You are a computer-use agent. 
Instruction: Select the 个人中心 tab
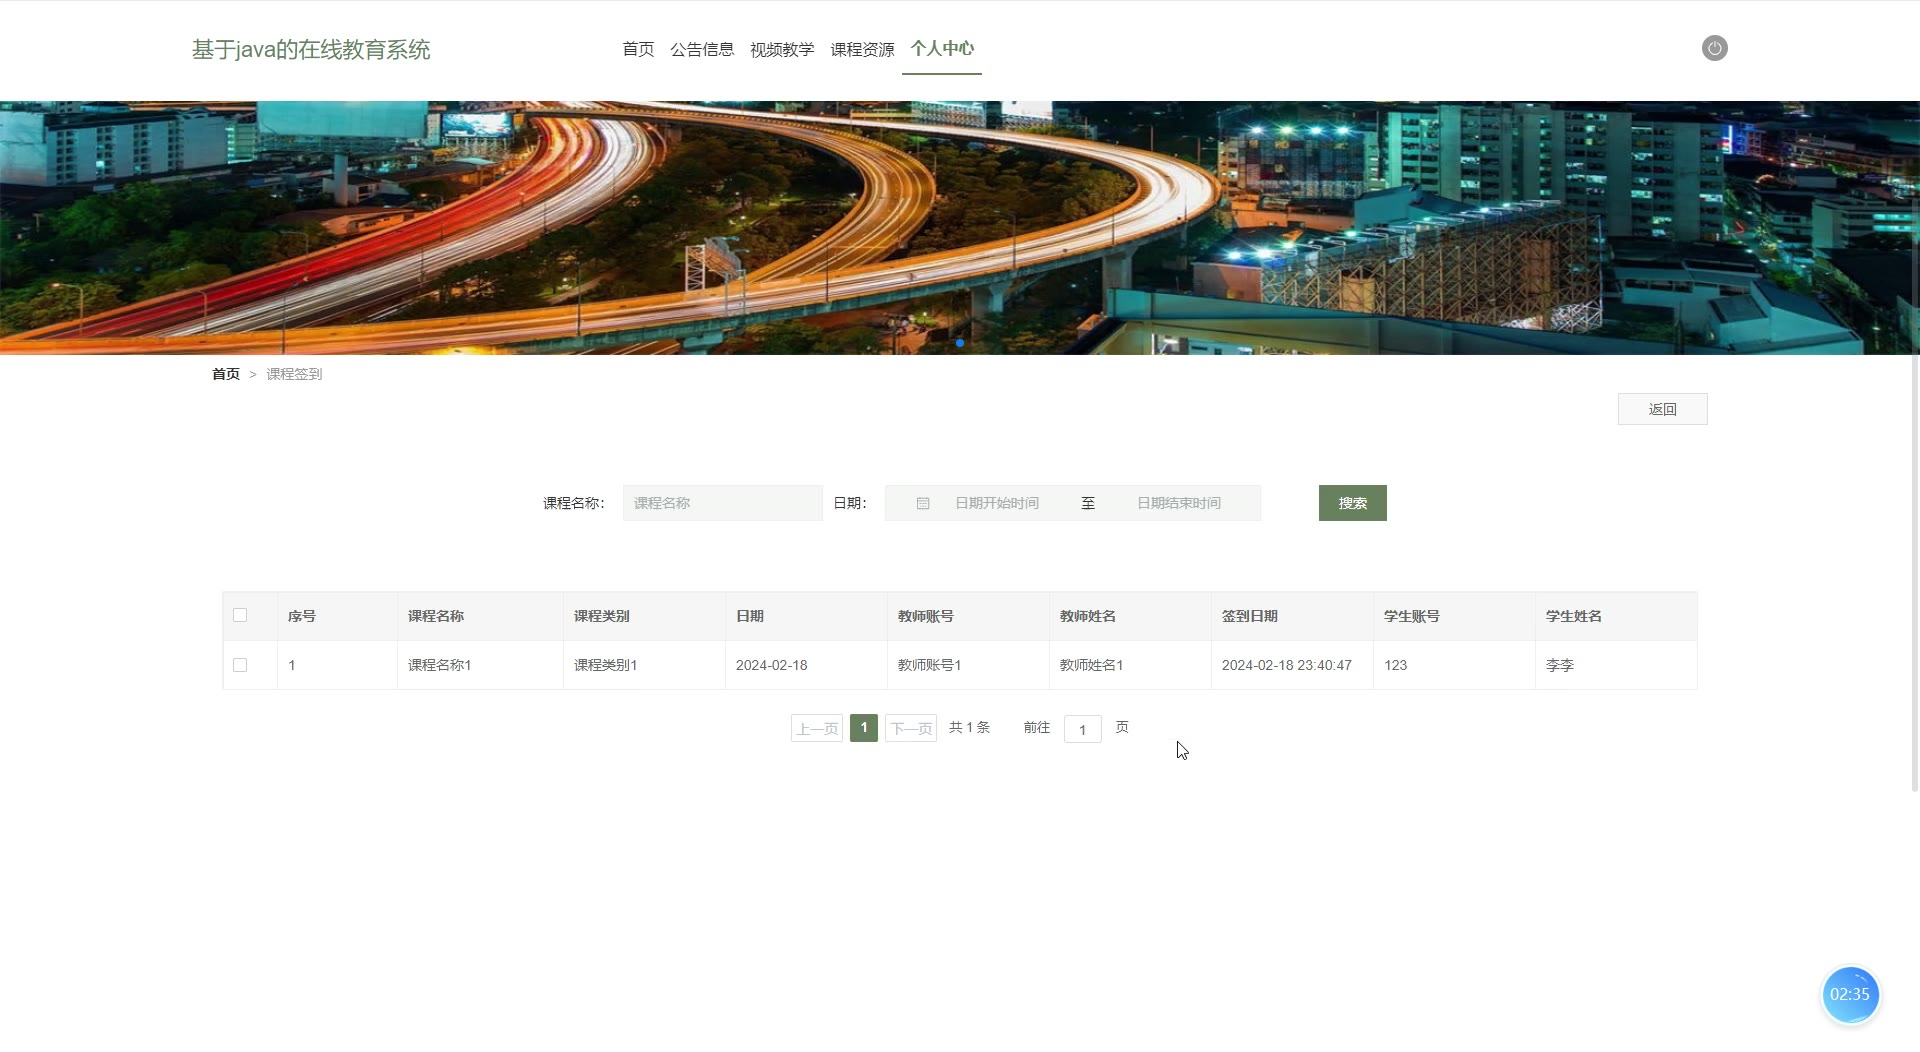pos(942,48)
